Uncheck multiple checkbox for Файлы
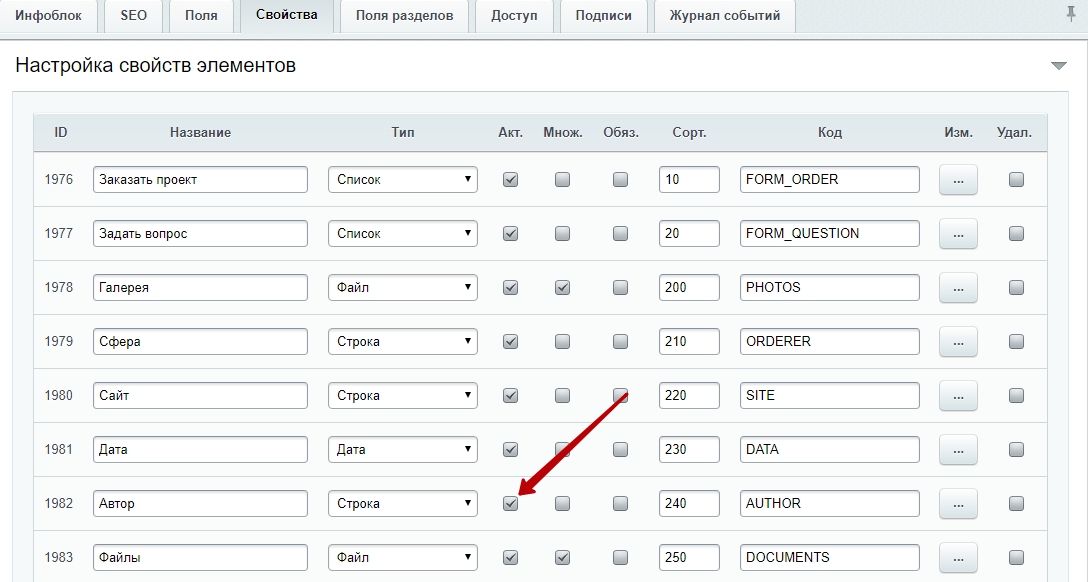Viewport: 1088px width, 582px height. pos(563,557)
